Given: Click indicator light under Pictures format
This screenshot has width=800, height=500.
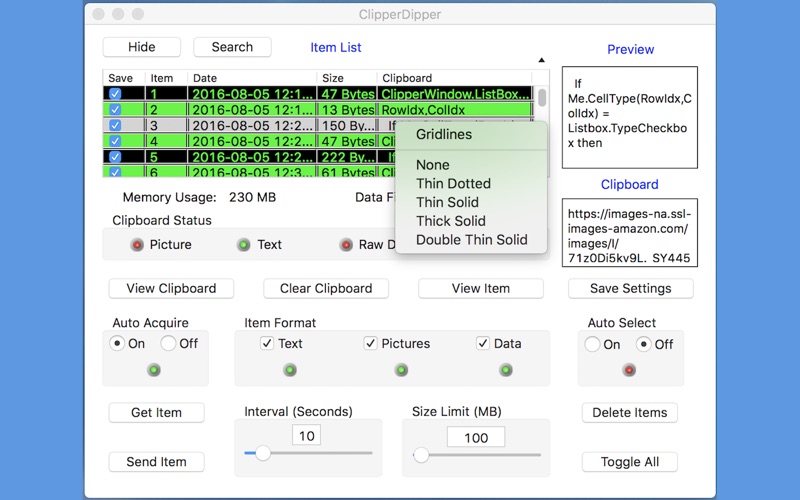Looking at the screenshot, I should click(x=402, y=370).
